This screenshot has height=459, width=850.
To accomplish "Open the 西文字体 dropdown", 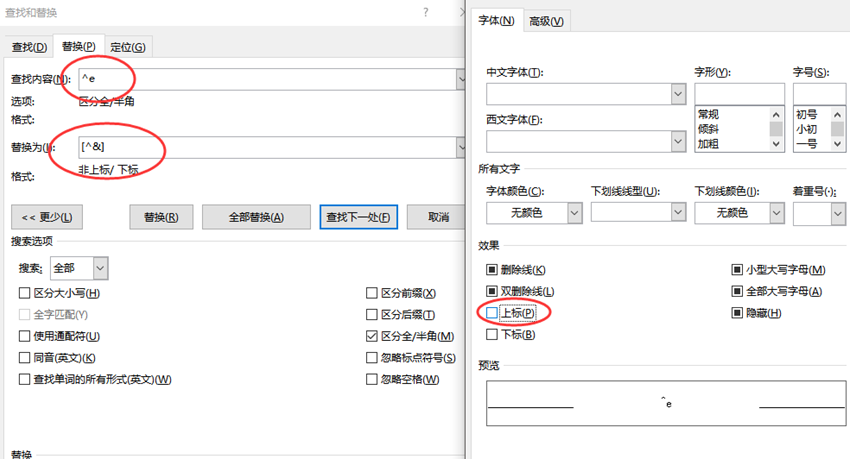I will coord(678,141).
